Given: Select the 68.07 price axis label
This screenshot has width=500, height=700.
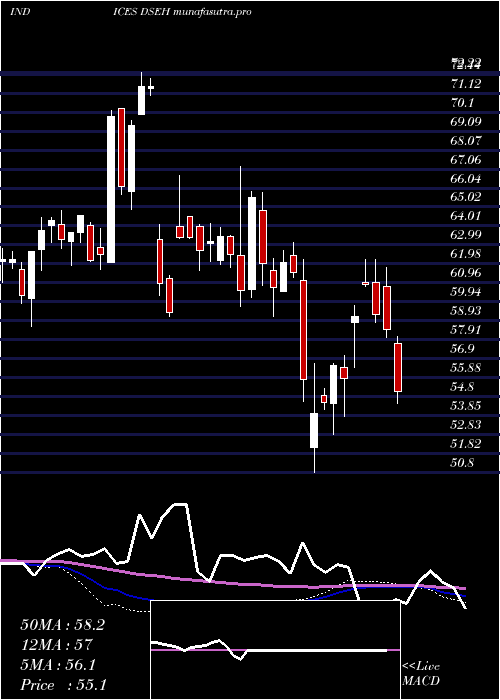Looking at the screenshot, I should point(467,141).
